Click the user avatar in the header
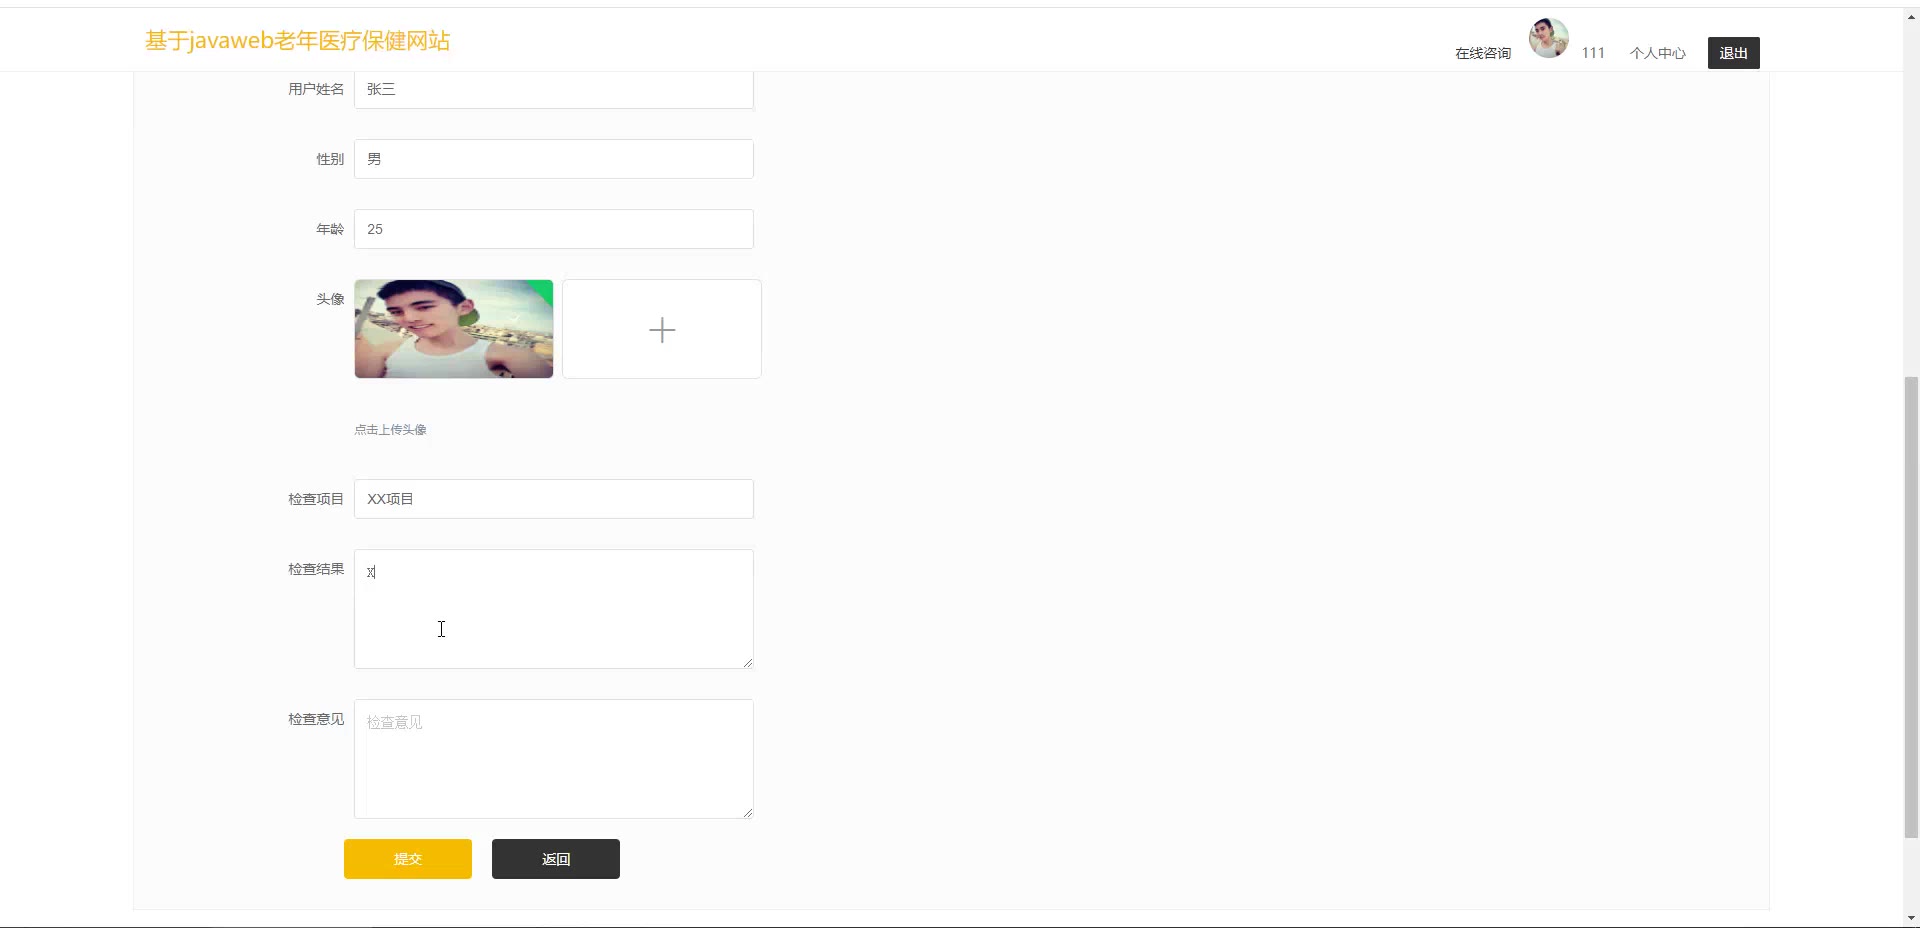Screen dimensions: 1920x928 [x=1548, y=38]
